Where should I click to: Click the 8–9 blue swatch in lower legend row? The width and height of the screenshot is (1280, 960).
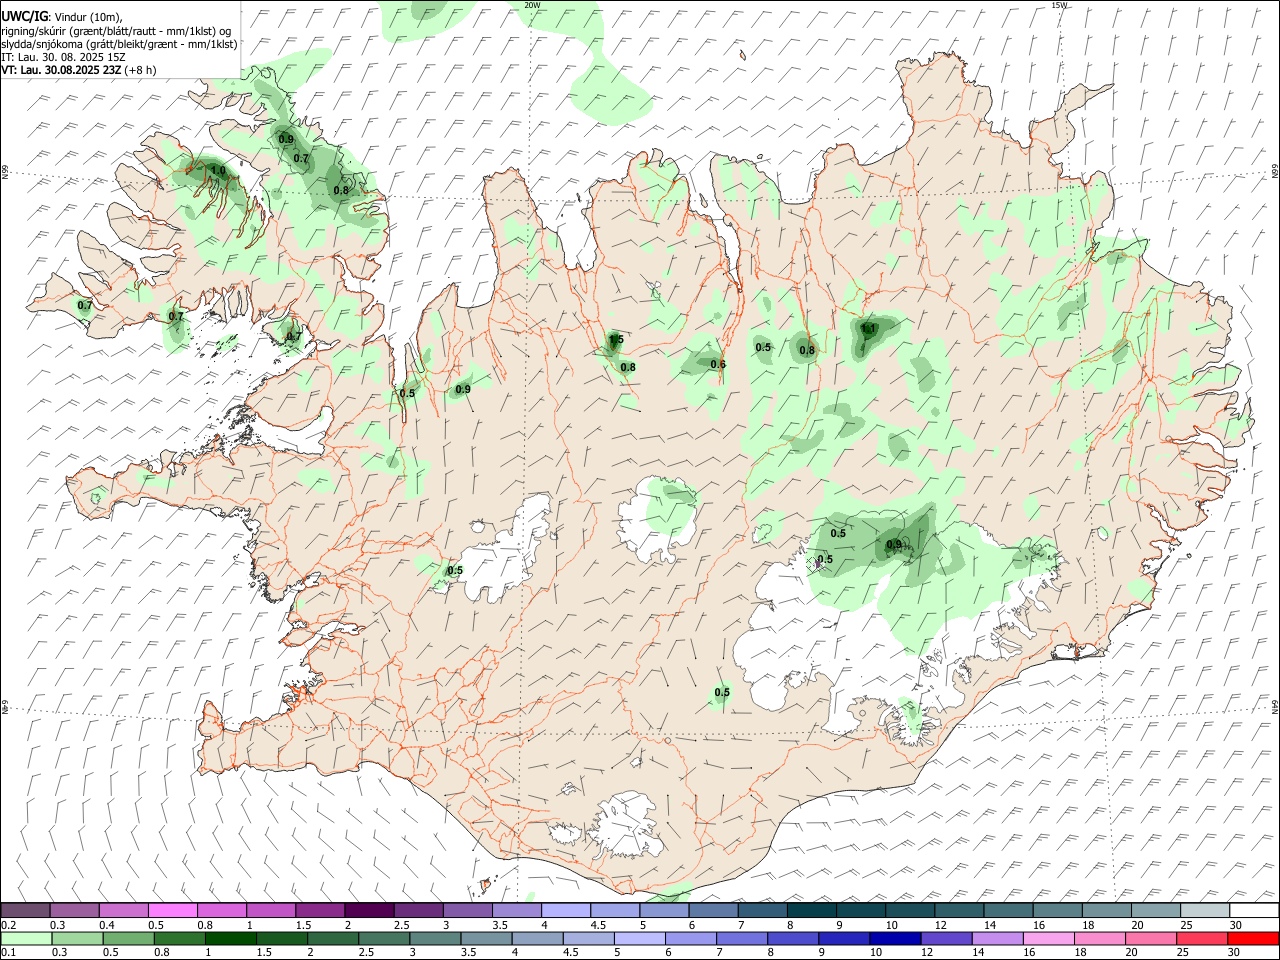(793, 939)
